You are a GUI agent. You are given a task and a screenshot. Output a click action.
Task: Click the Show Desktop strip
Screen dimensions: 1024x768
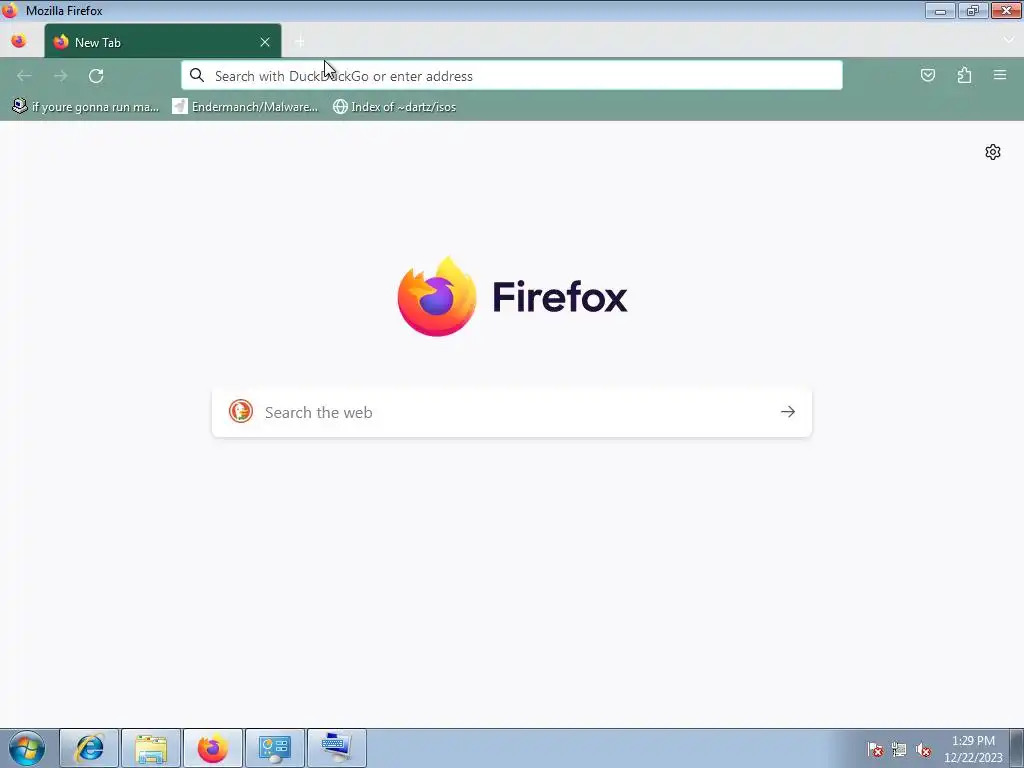coord(1017,748)
